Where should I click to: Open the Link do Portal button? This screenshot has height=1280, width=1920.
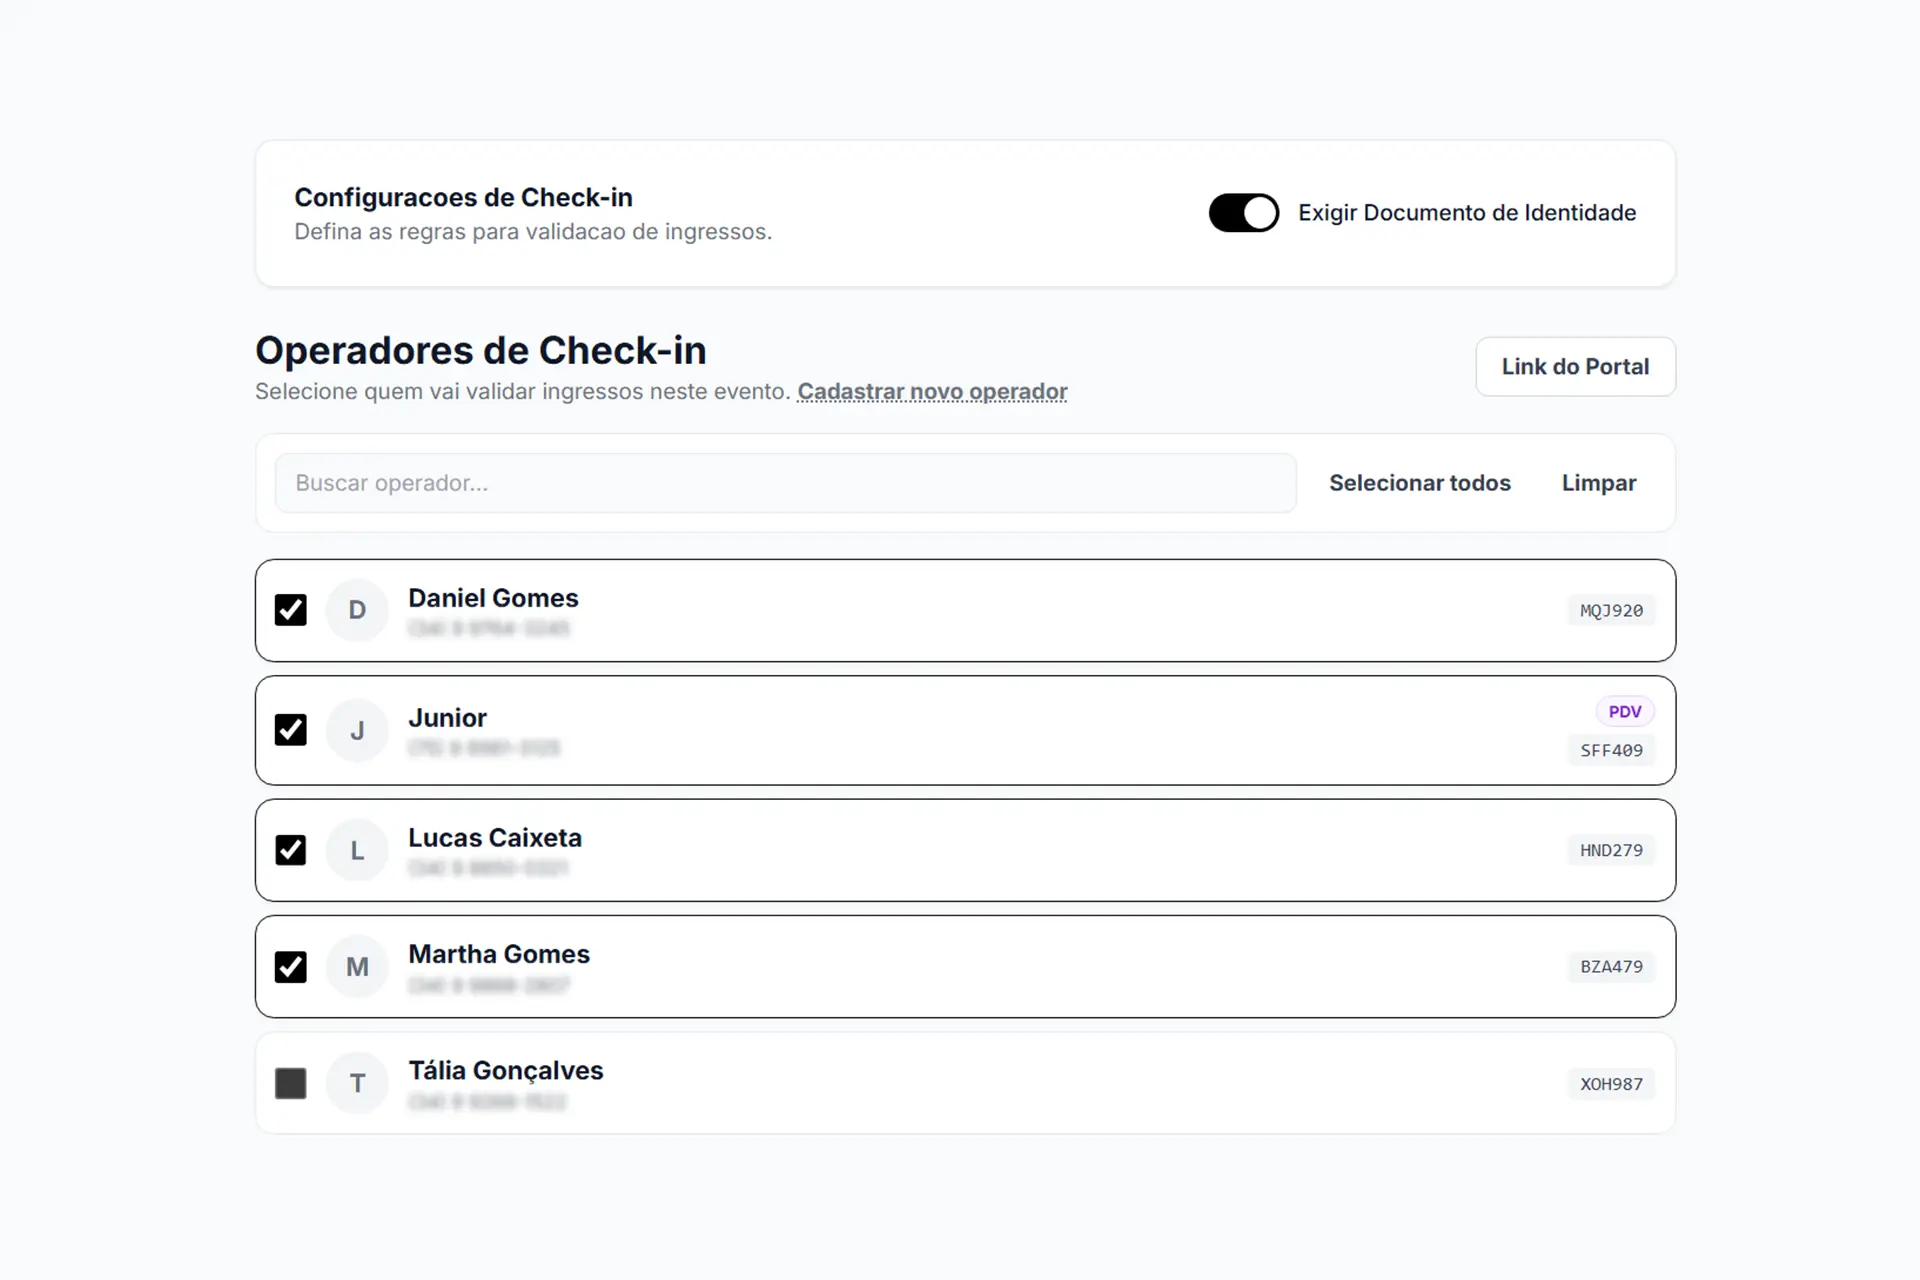(1575, 366)
